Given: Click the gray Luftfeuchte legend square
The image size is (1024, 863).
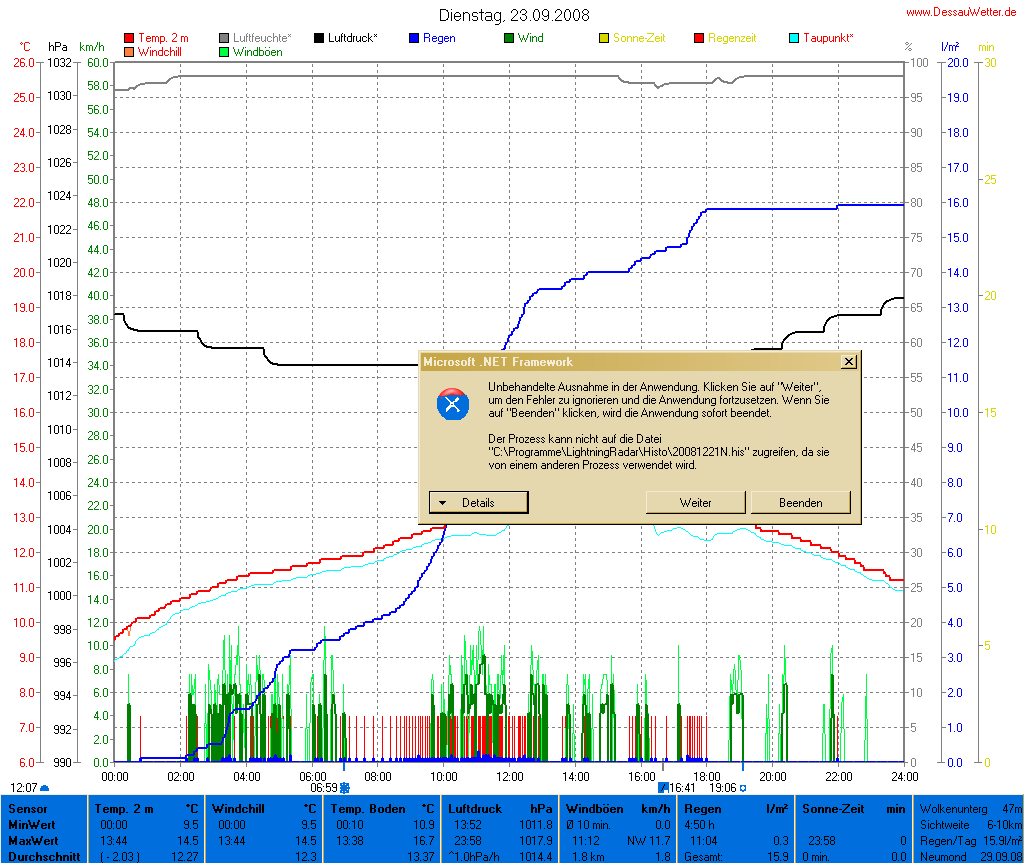Looking at the screenshot, I should coord(225,38).
